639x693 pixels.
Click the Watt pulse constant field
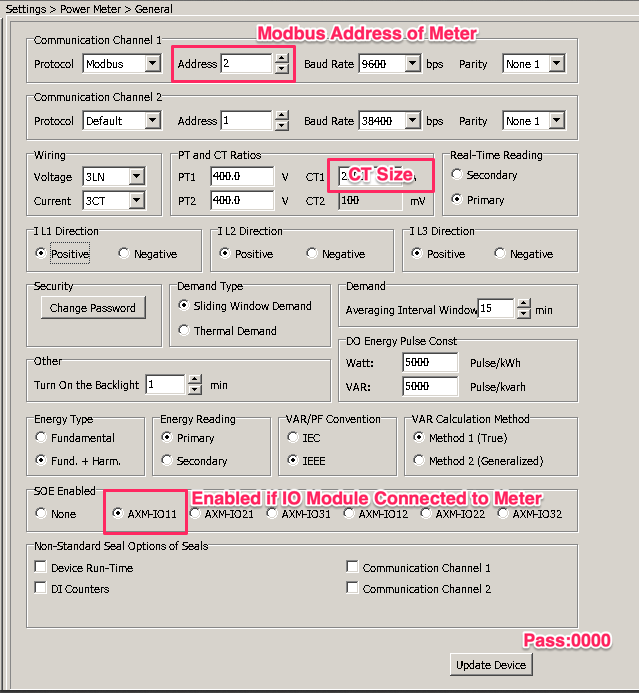430,362
